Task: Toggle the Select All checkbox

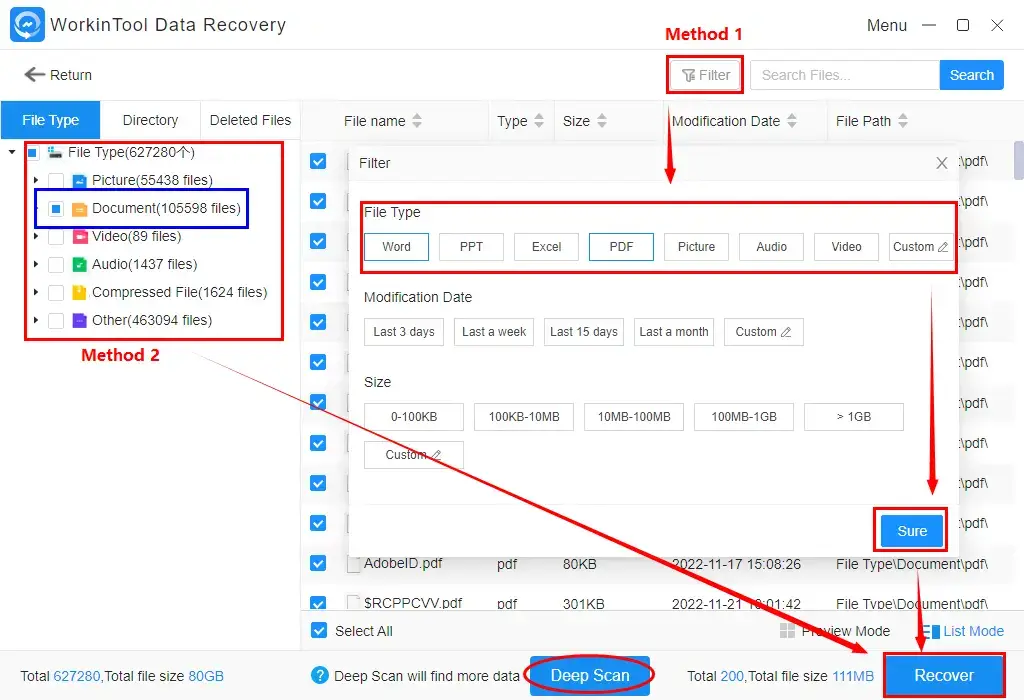Action: [319, 631]
